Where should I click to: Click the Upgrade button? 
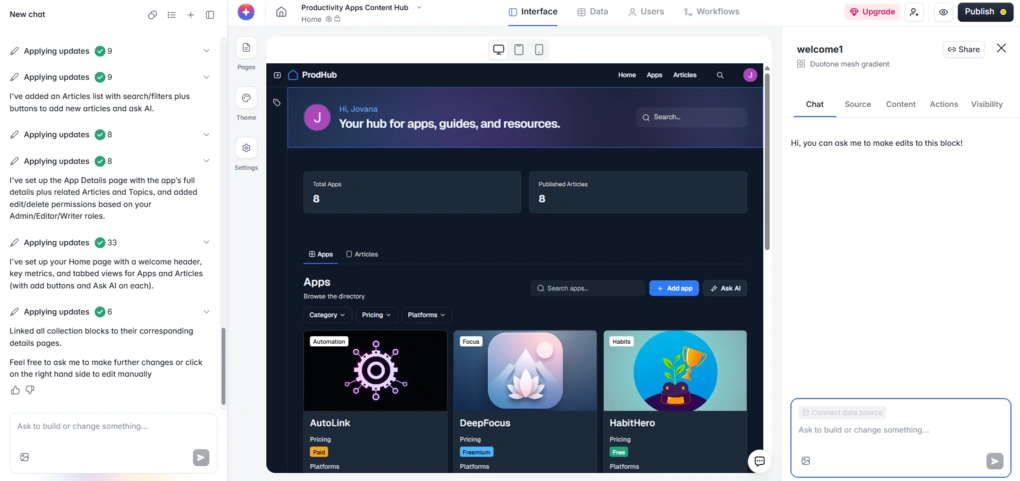click(x=872, y=12)
